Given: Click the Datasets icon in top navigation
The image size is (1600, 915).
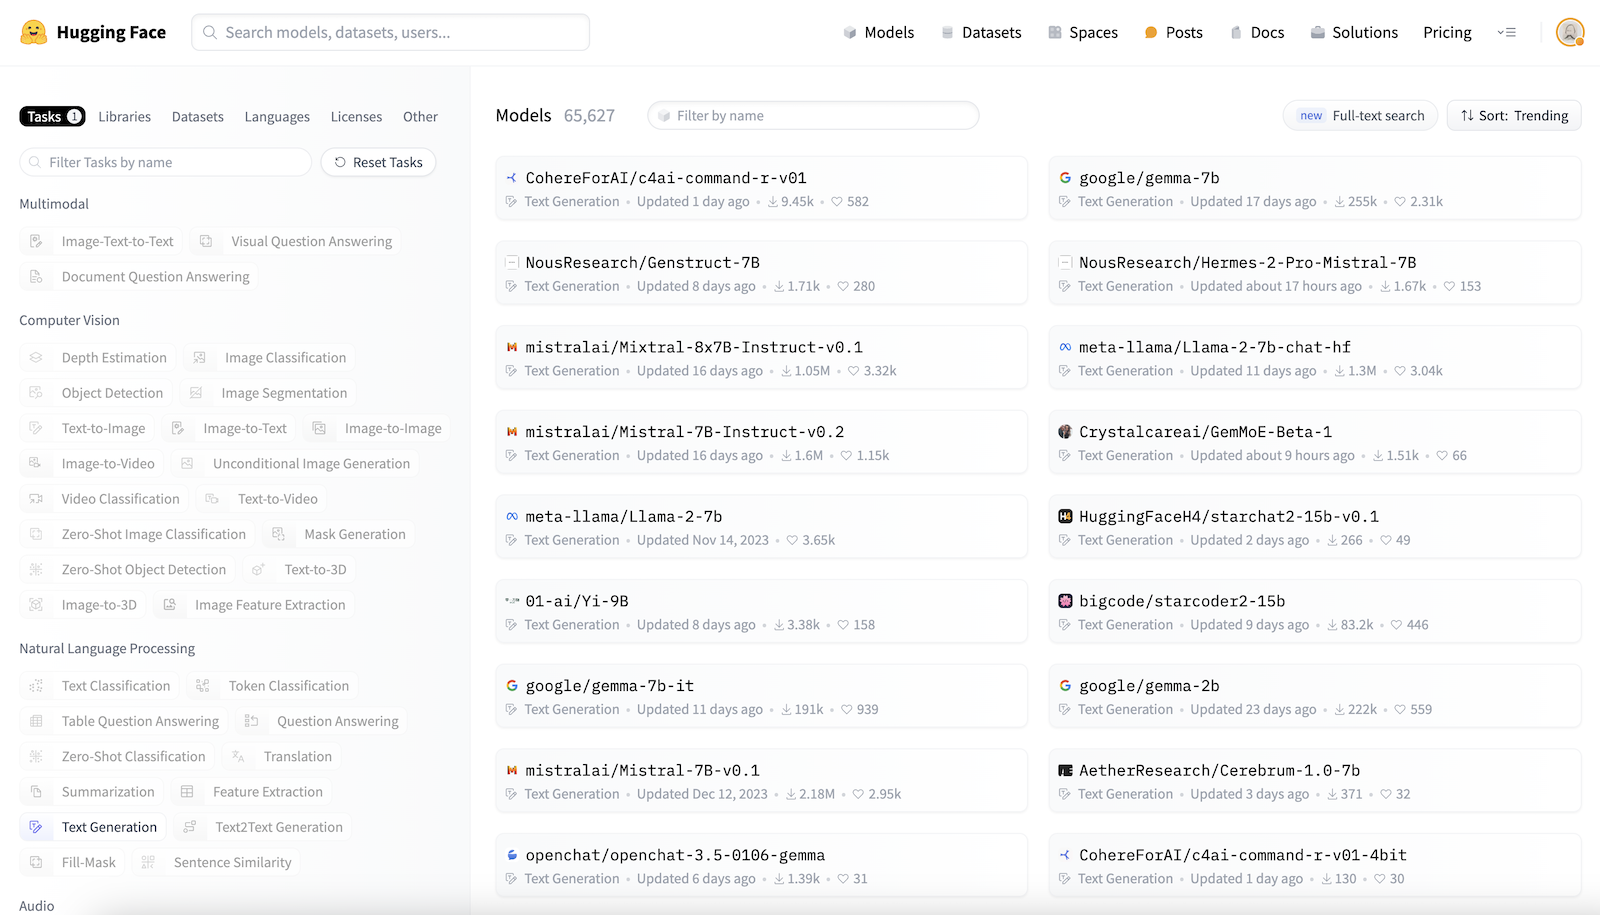Looking at the screenshot, I should coord(947,33).
